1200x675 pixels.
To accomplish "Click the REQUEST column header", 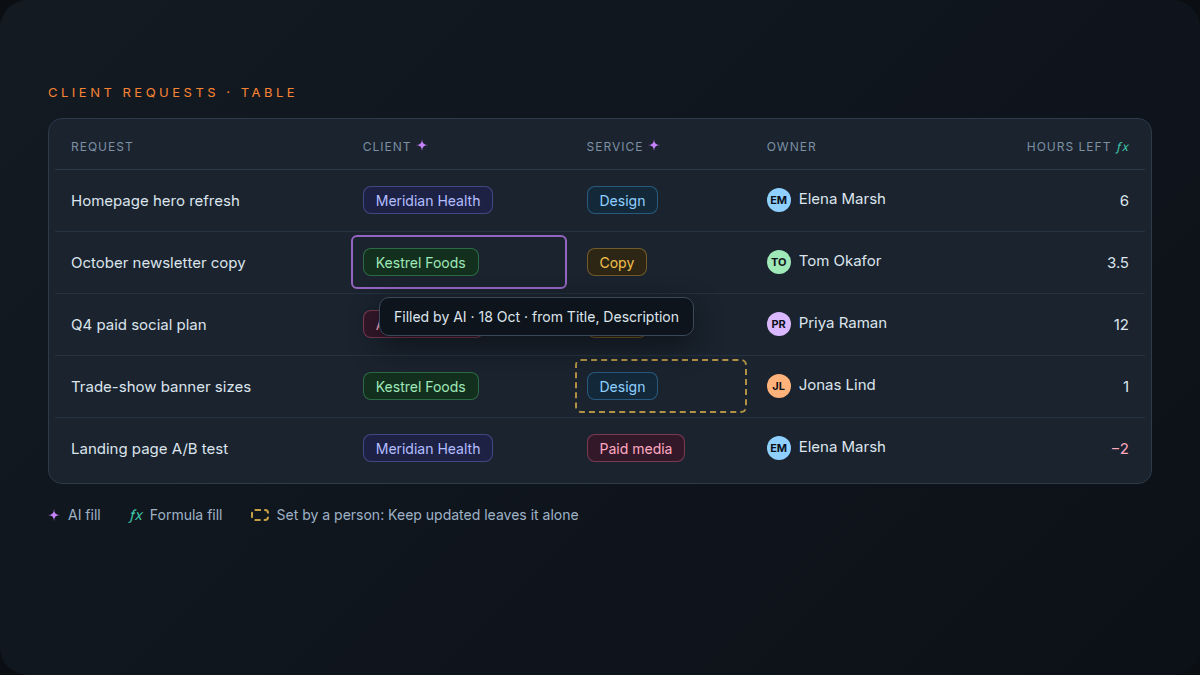I will coord(102,147).
